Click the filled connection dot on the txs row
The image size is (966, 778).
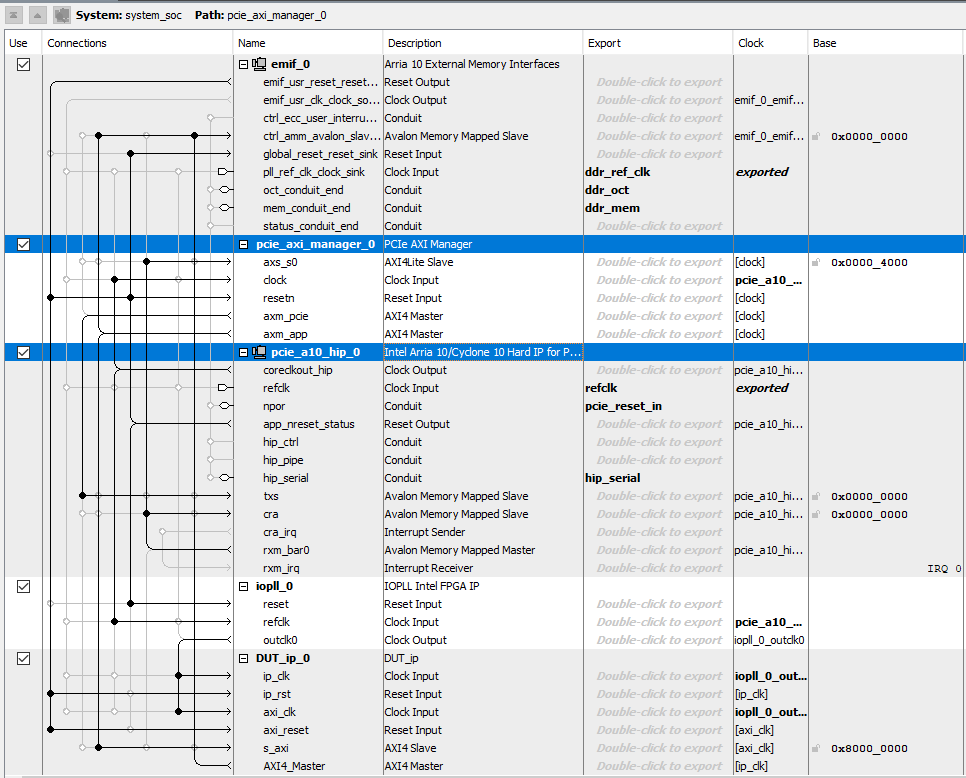[83, 495]
